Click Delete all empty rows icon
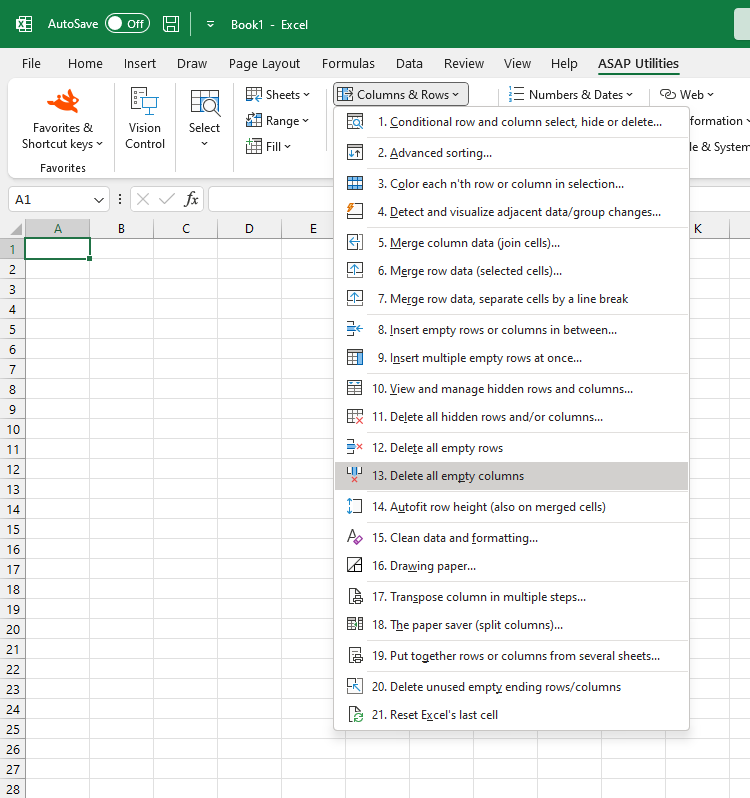This screenshot has width=750, height=798. (x=355, y=447)
